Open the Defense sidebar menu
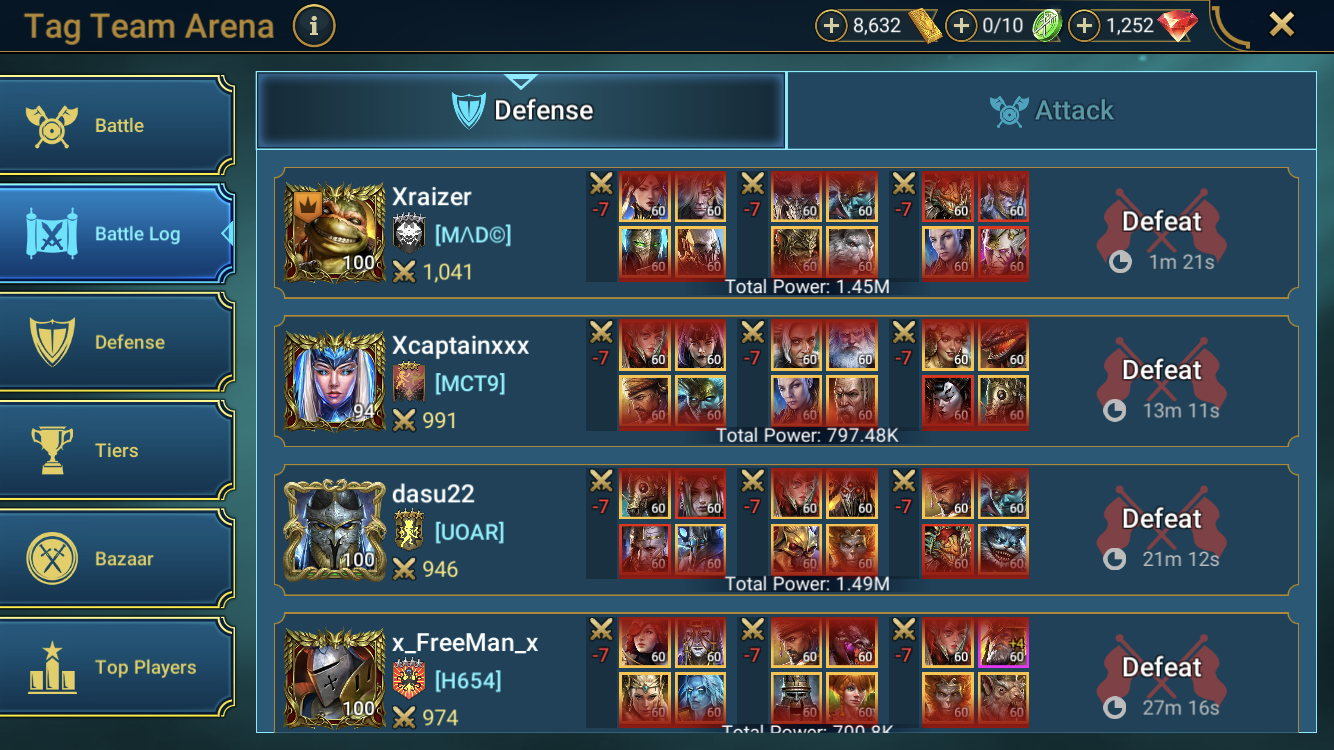Image resolution: width=1334 pixels, height=750 pixels. (x=116, y=342)
